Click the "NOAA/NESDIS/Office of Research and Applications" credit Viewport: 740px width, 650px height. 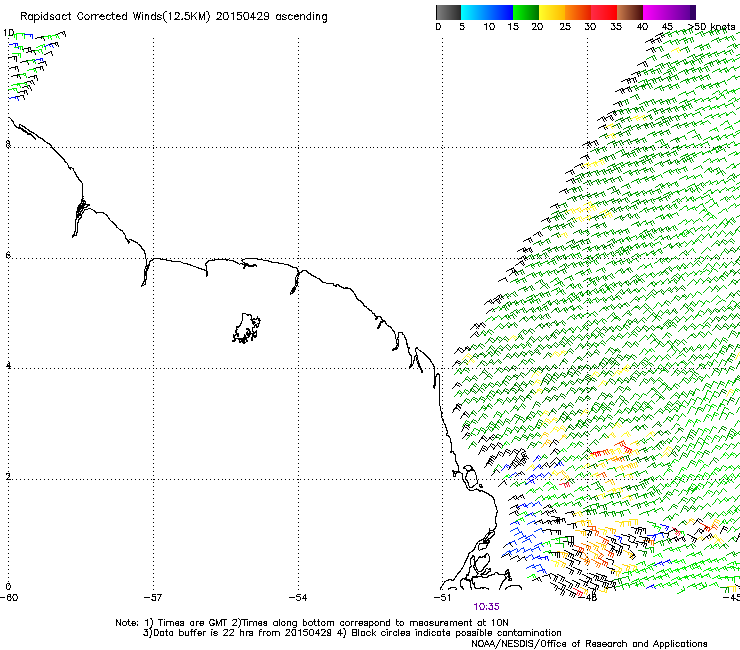(589, 644)
